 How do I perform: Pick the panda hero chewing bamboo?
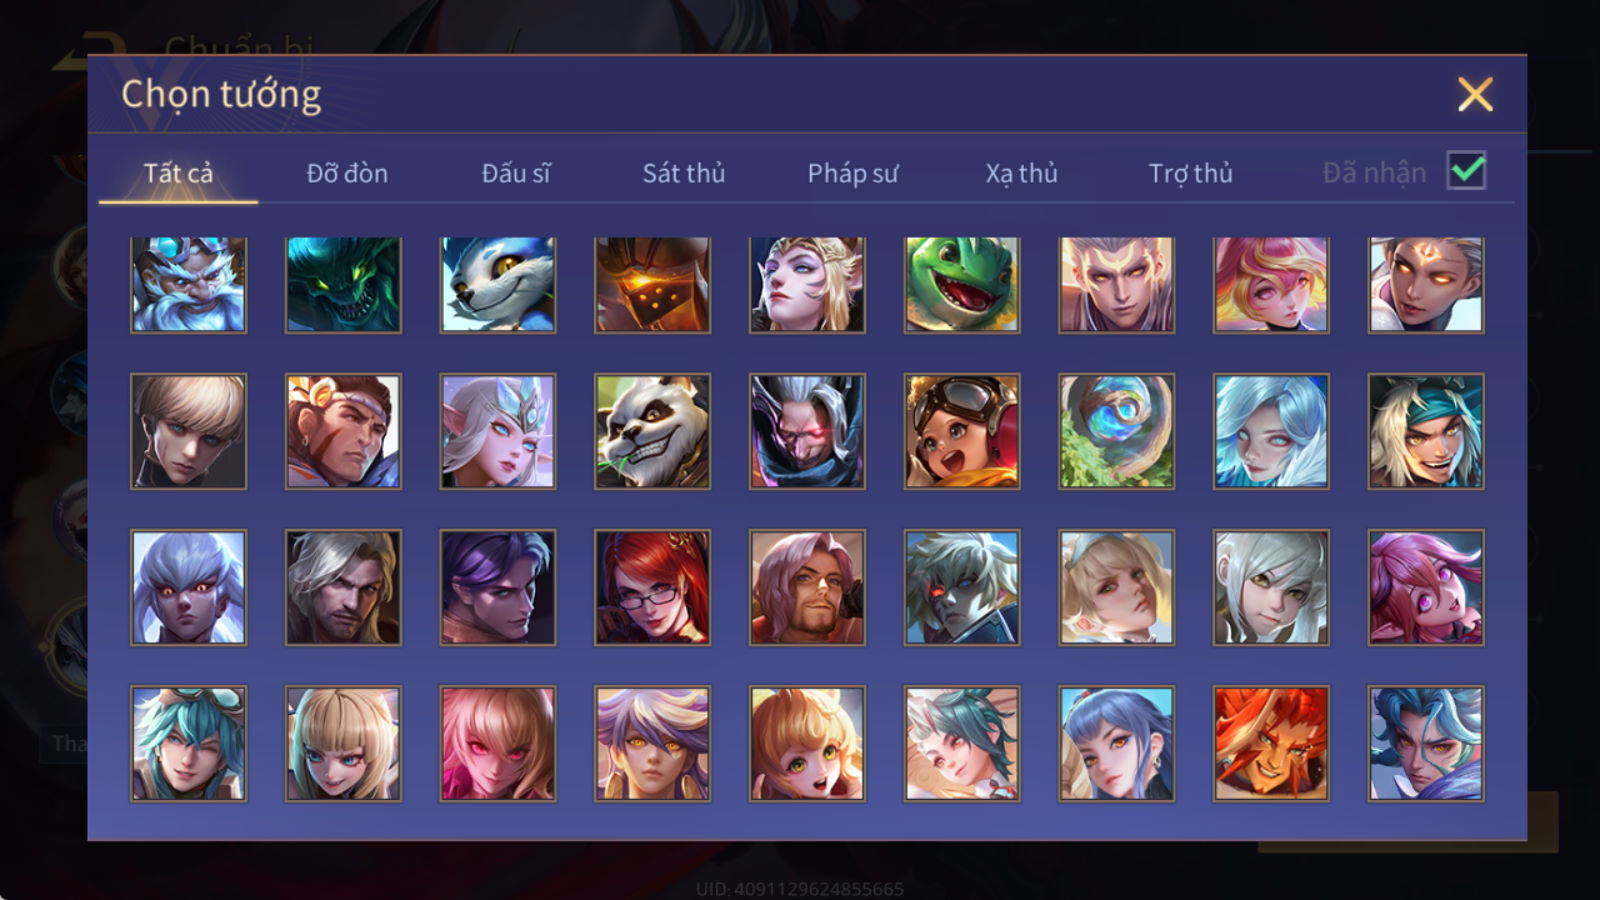click(653, 432)
